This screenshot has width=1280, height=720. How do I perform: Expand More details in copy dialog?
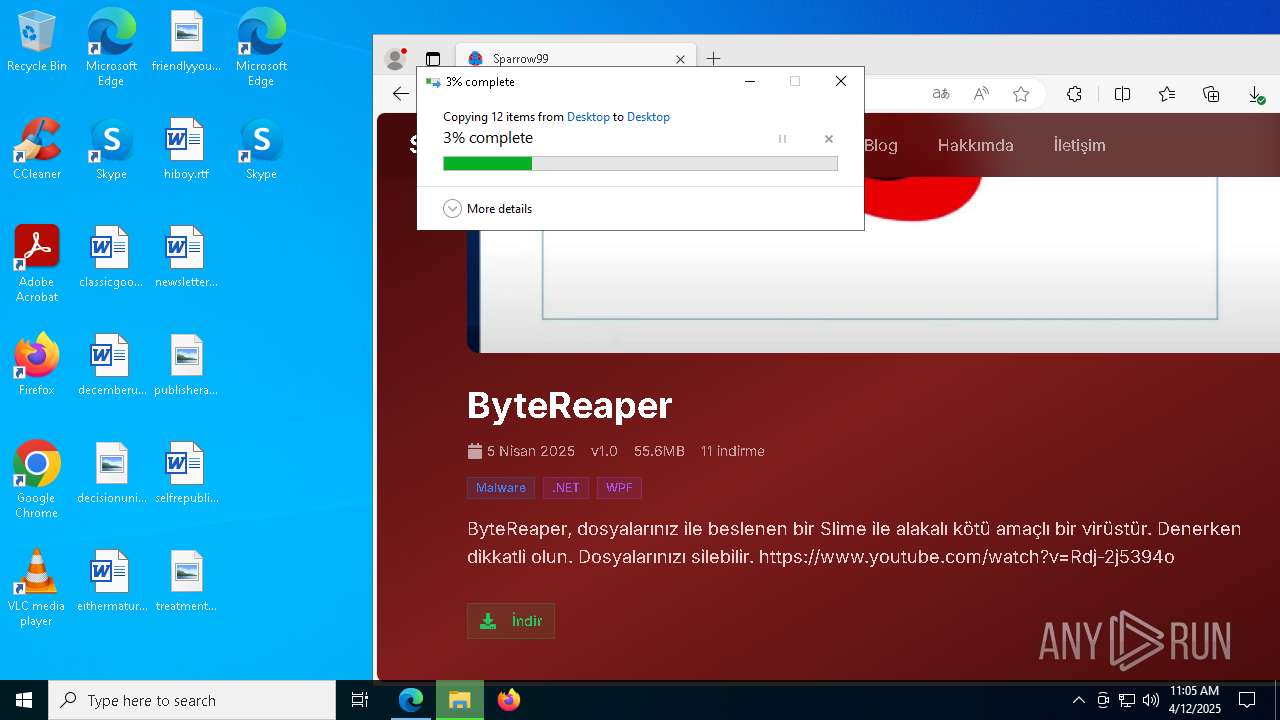pyautogui.click(x=487, y=208)
